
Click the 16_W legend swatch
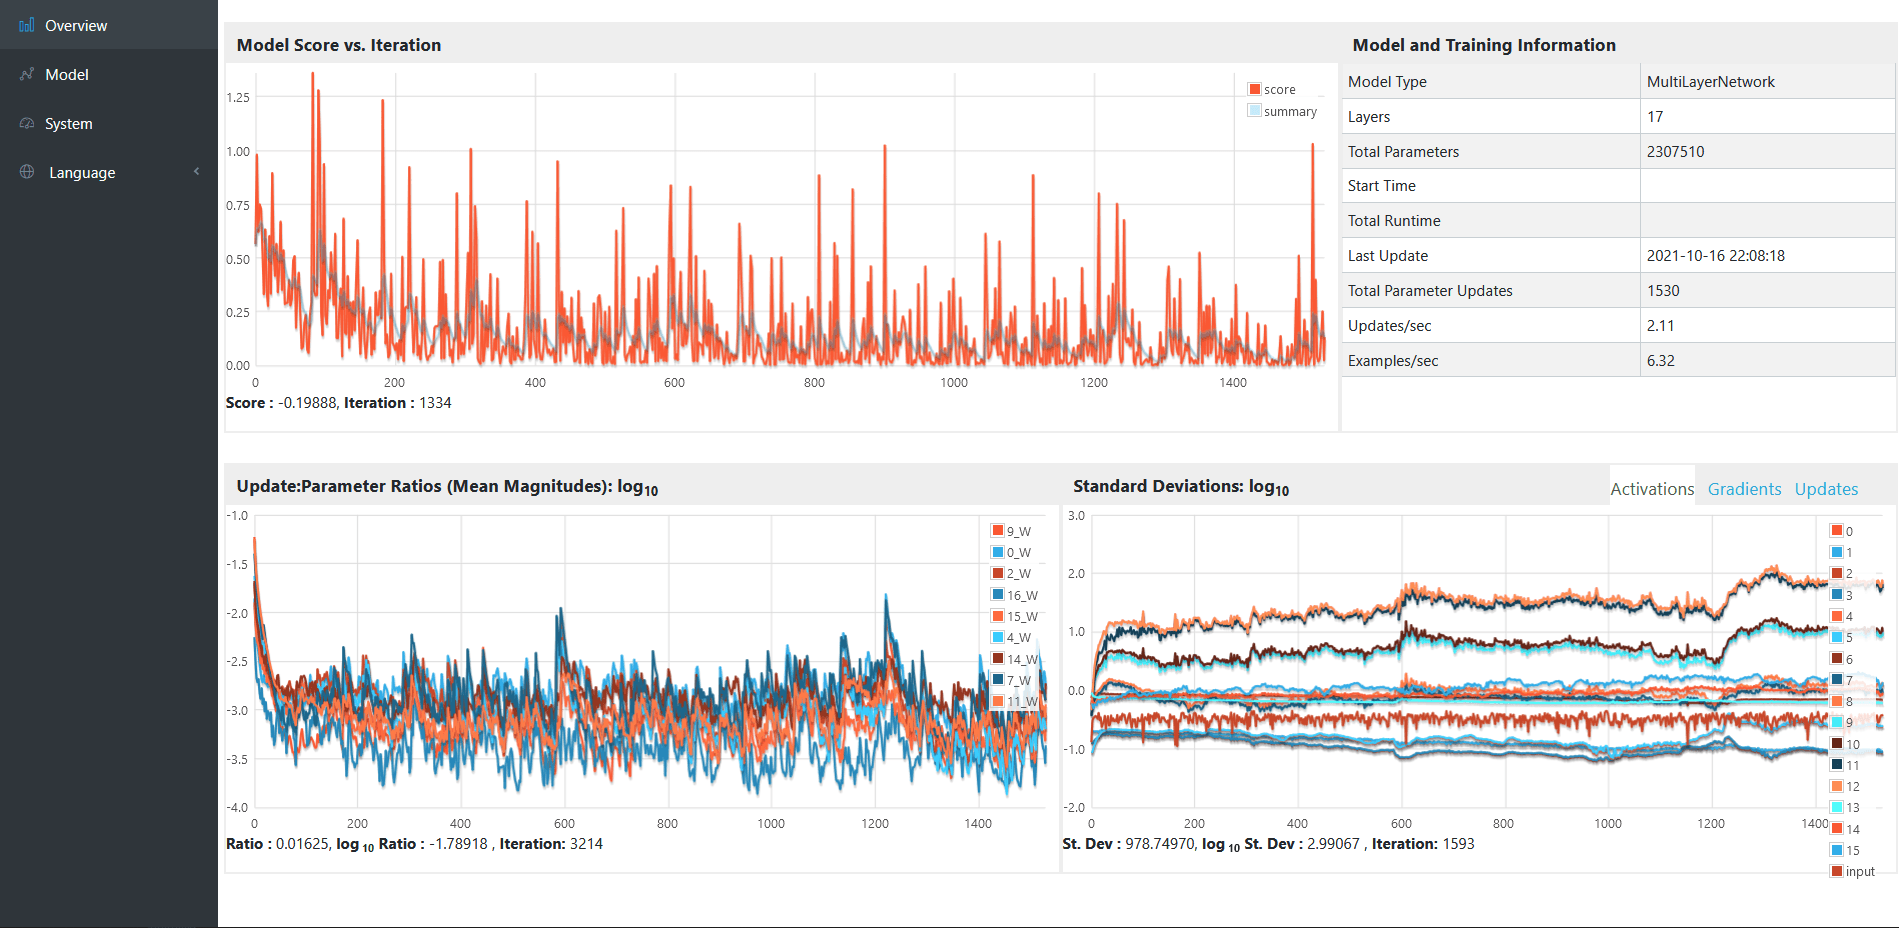pos(997,595)
